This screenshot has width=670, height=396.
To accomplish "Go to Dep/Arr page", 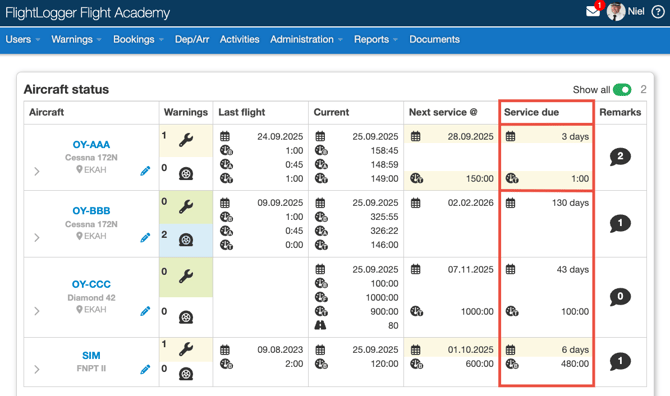I will 192,39.
